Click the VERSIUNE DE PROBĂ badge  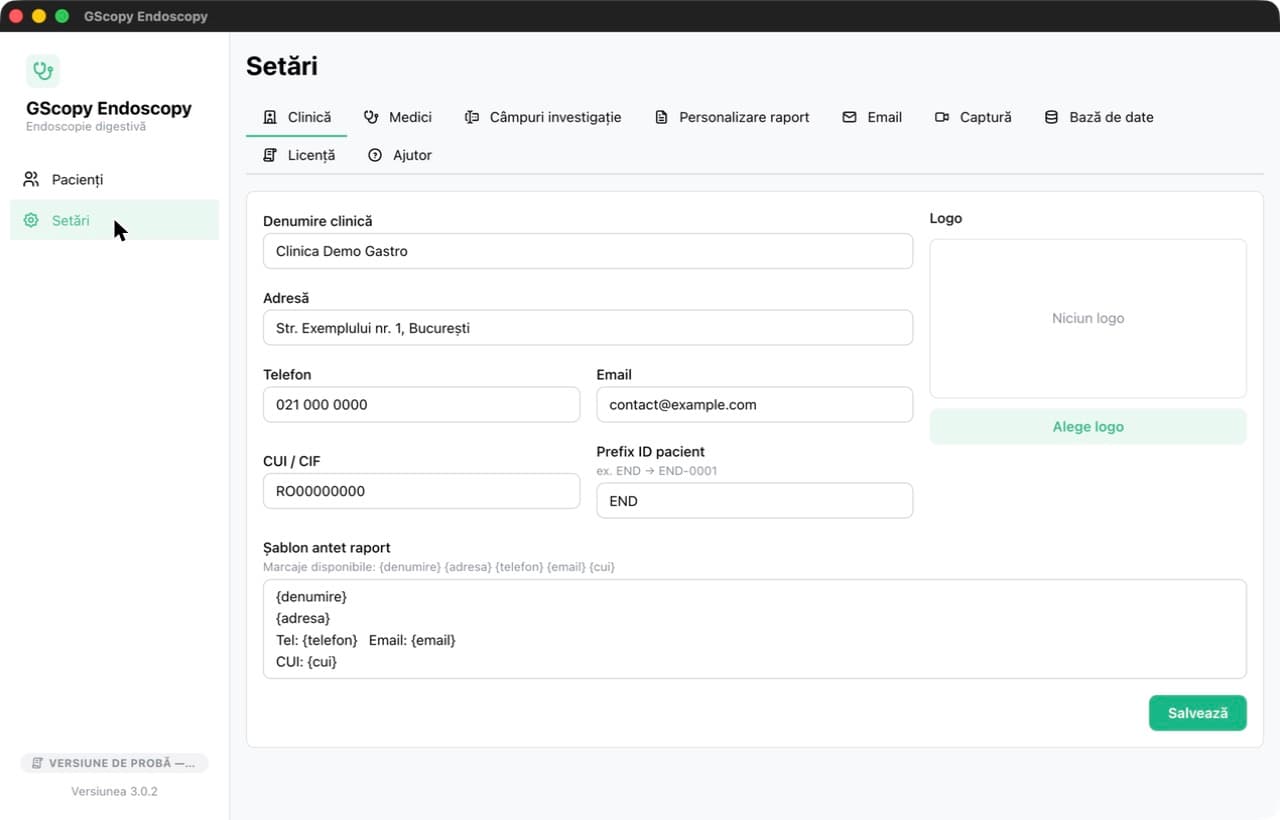(114, 763)
